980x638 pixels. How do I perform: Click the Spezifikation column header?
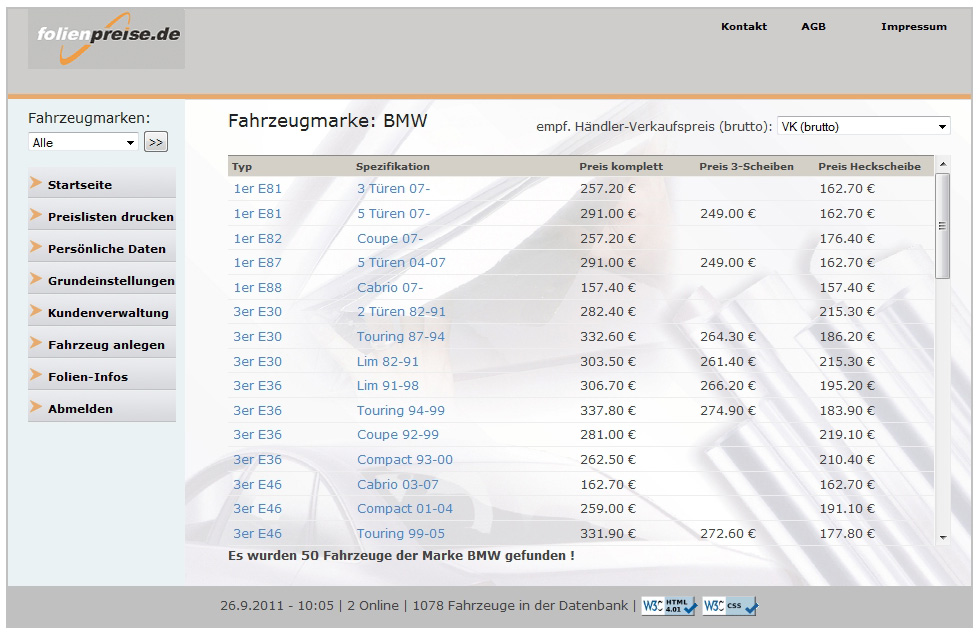click(392, 167)
